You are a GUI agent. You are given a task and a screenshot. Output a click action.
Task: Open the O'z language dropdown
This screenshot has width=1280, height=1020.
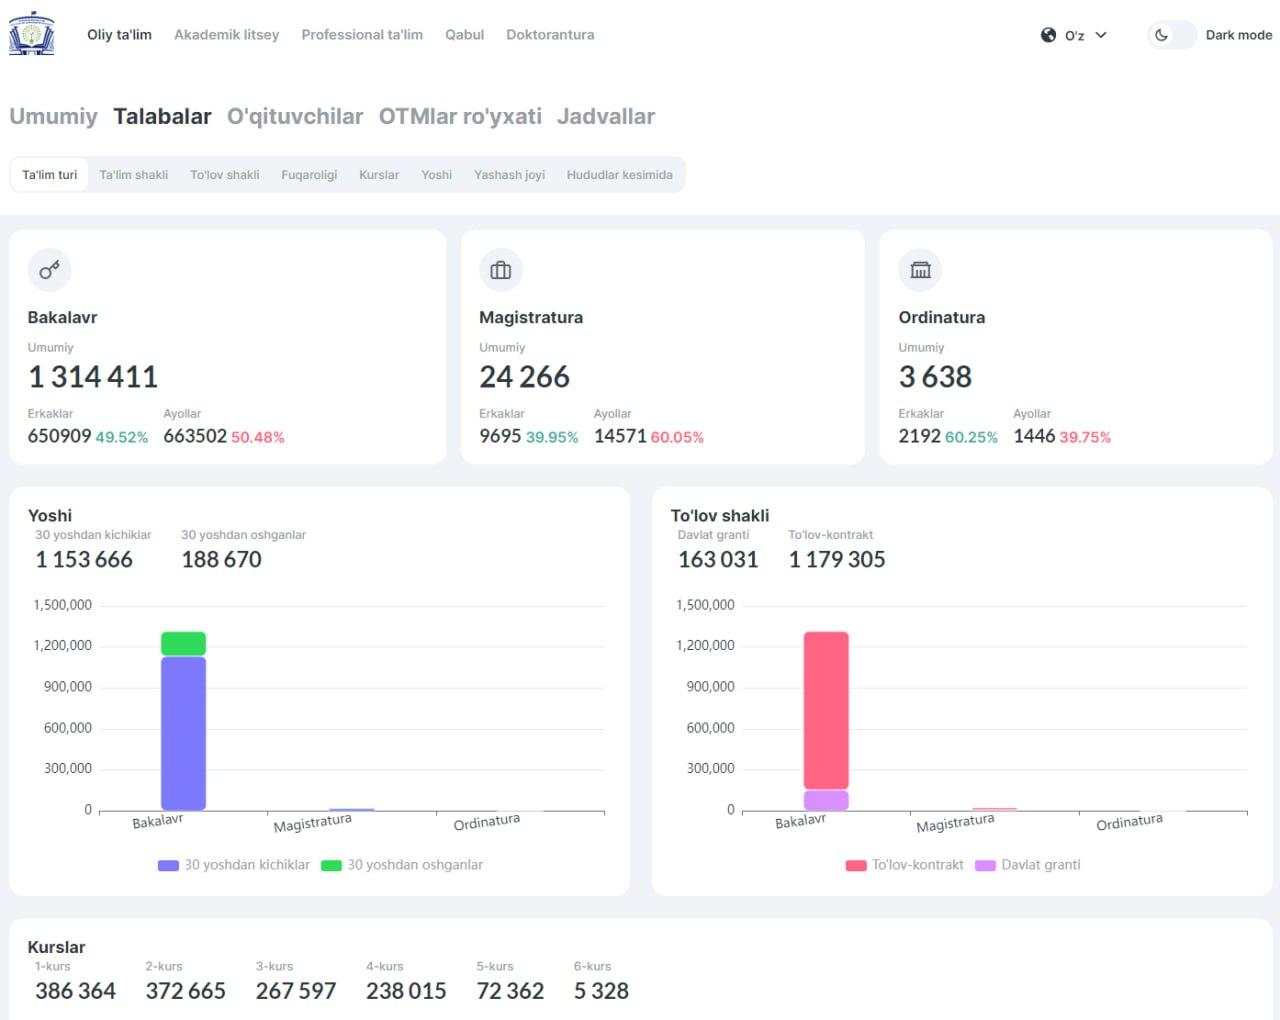(1074, 35)
